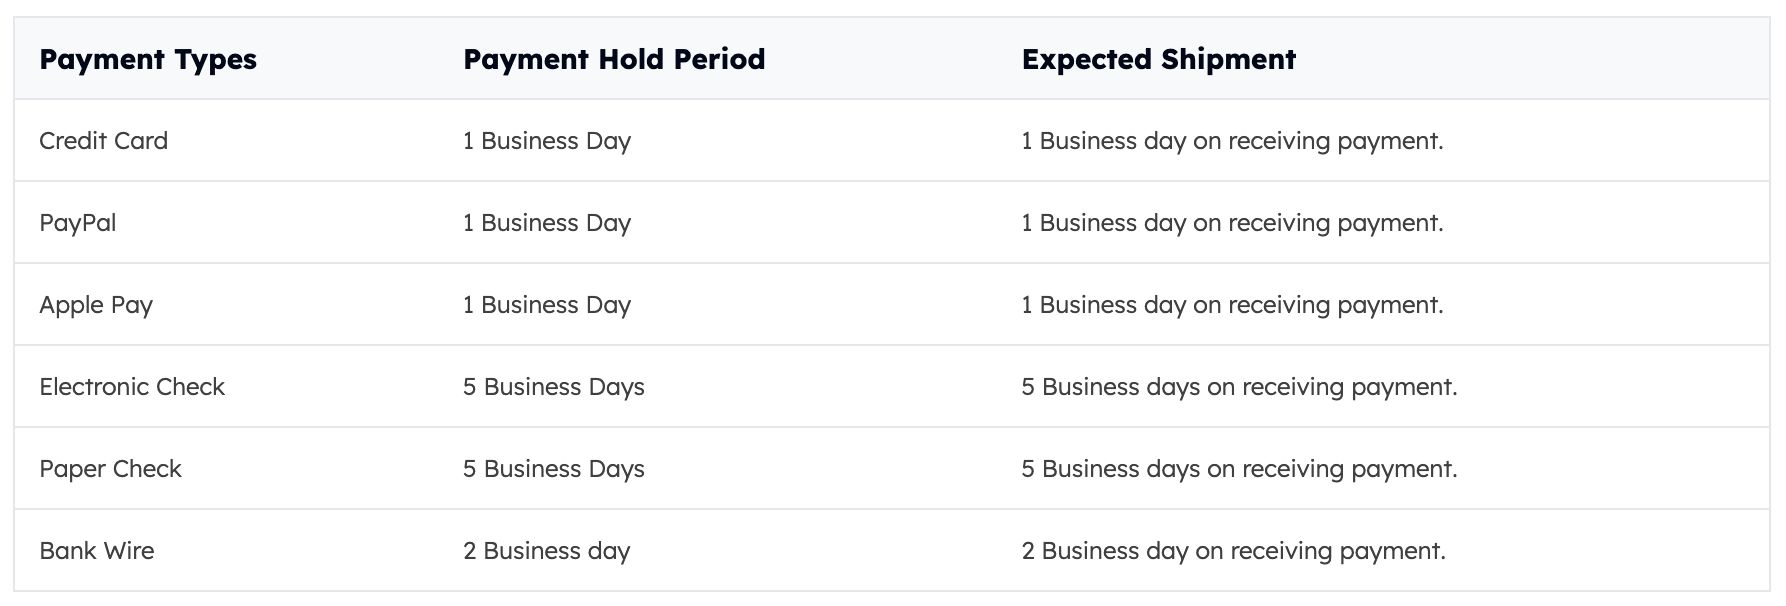
Task: Click PayPal's expected shipment text
Action: (1232, 223)
